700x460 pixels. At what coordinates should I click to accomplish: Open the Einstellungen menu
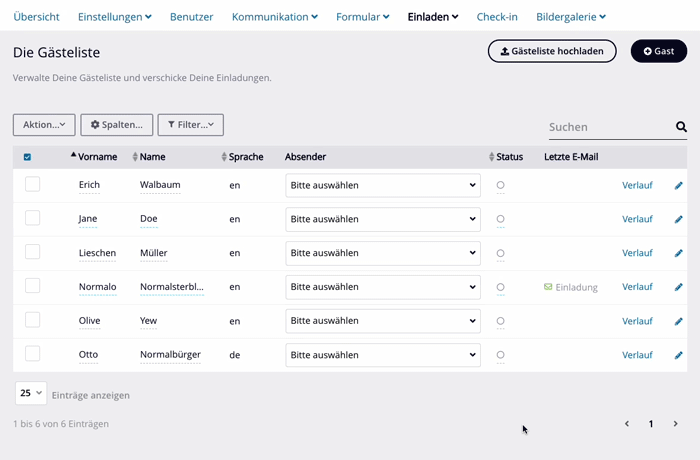(x=115, y=17)
